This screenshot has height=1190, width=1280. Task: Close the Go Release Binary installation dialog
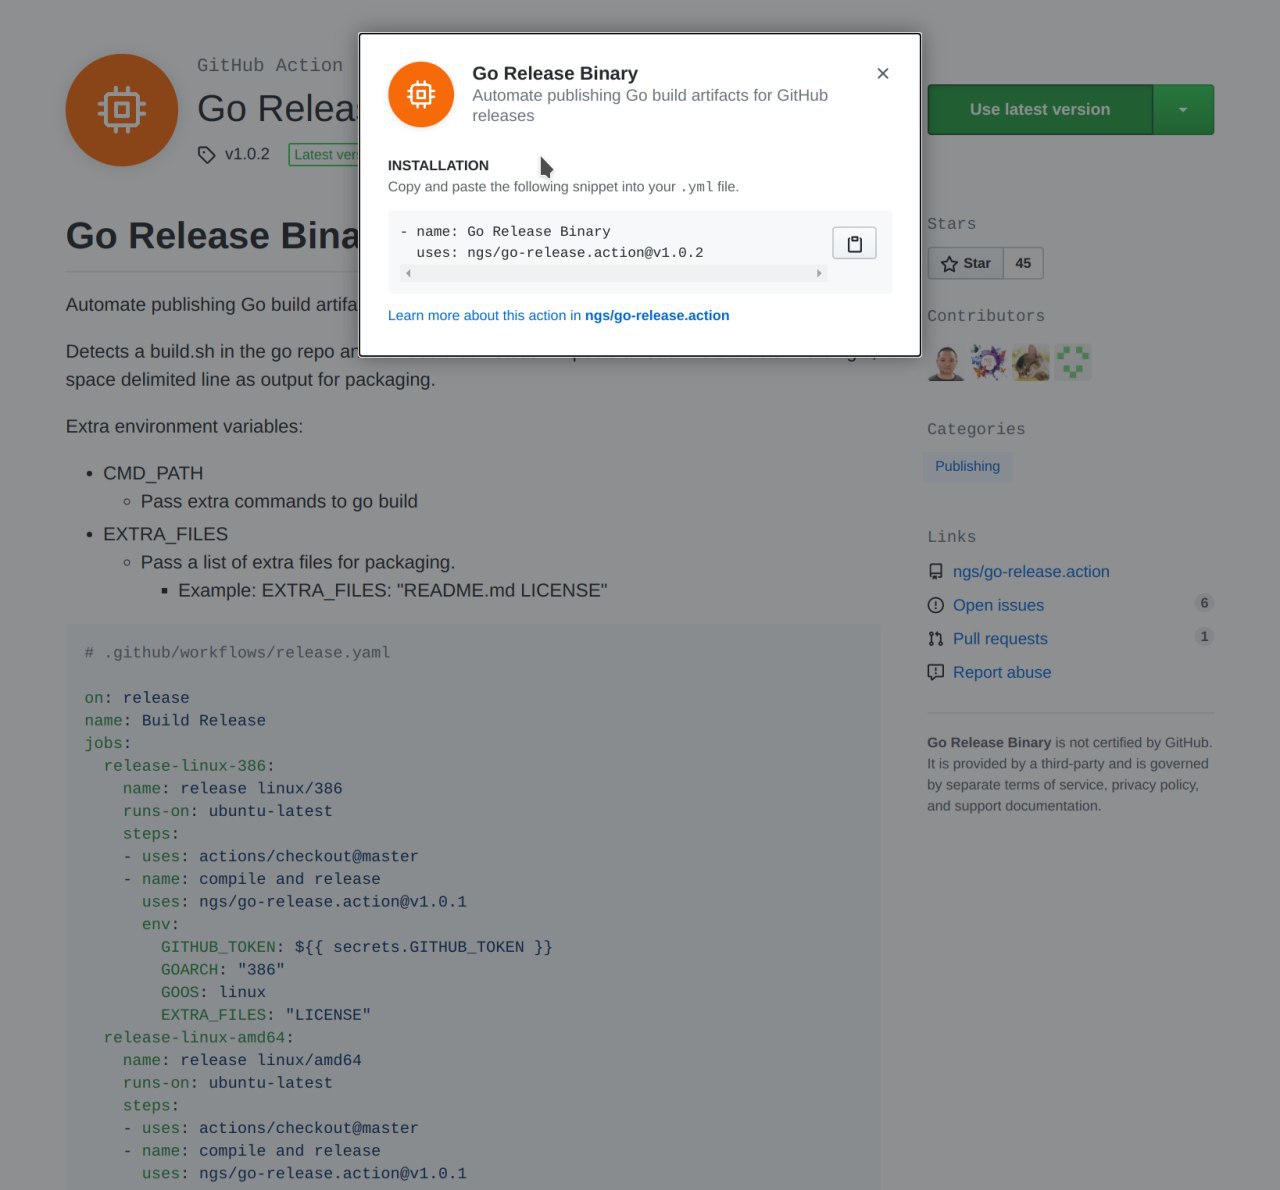(883, 73)
